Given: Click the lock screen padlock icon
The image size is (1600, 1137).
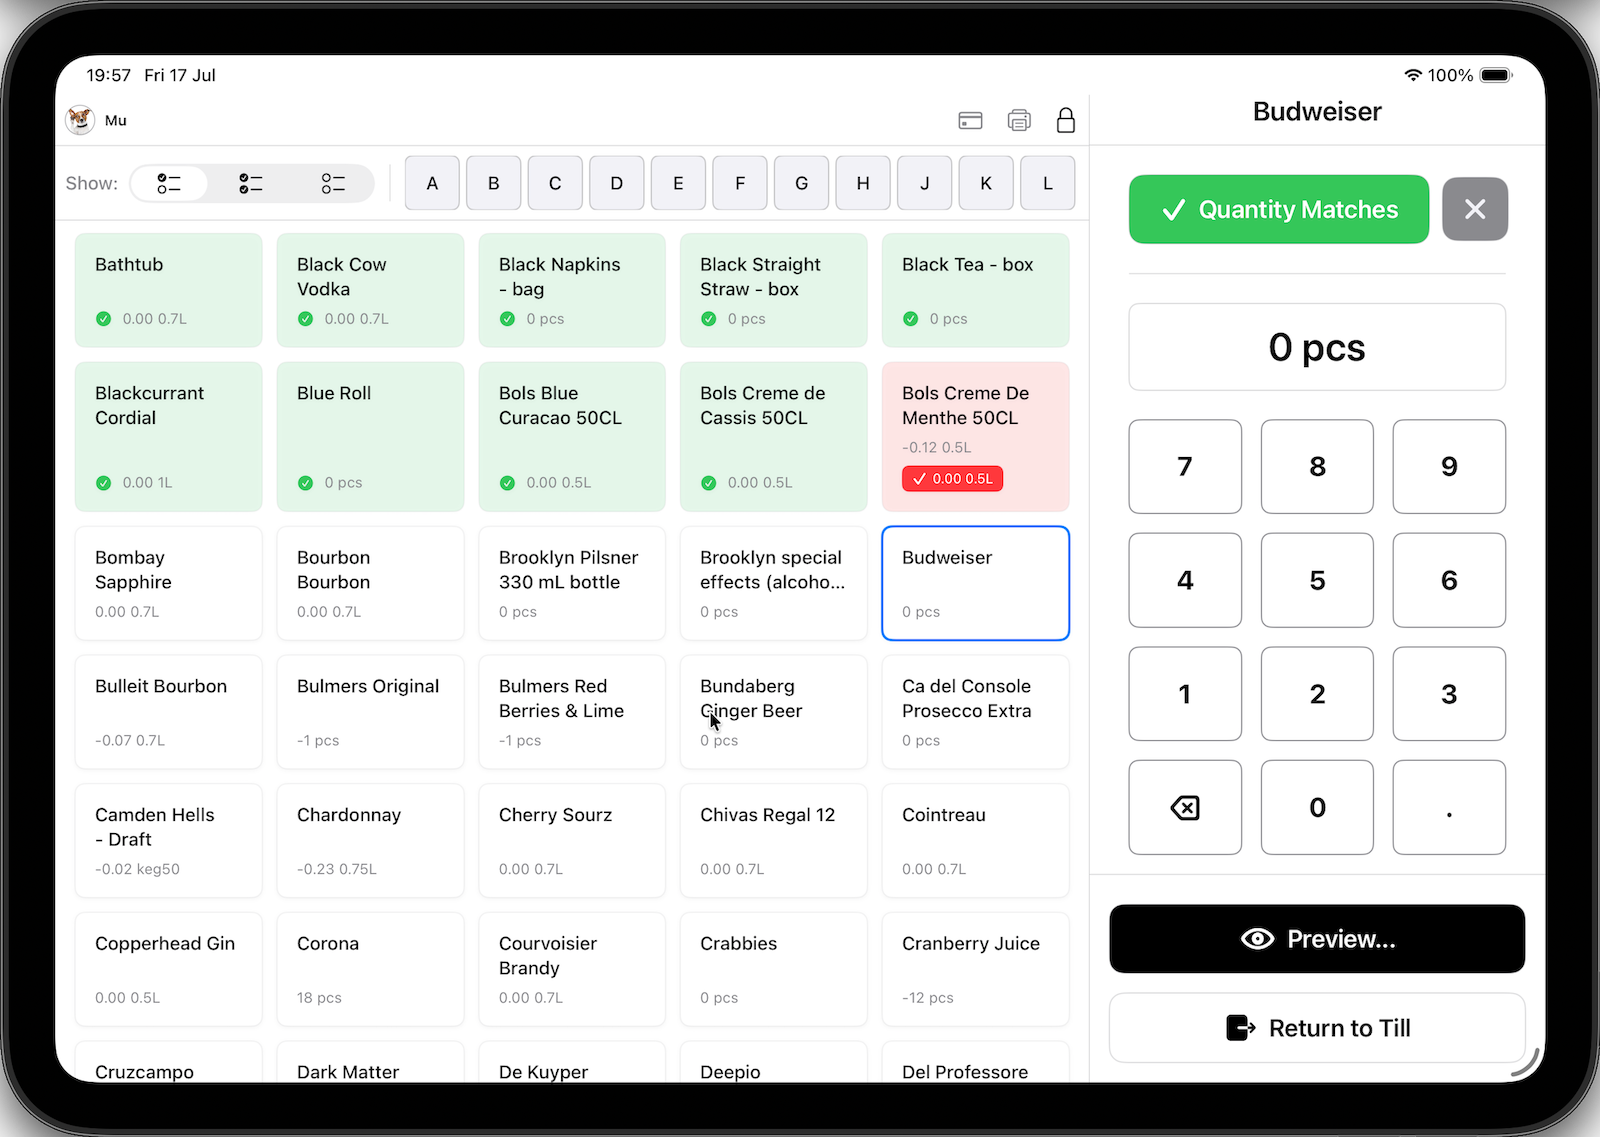Looking at the screenshot, I should (1066, 120).
